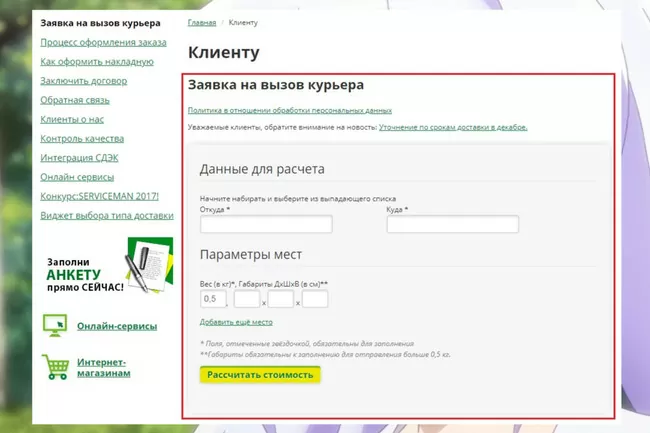Click the Интеграция СДЭК menu item
650x433 pixels.
(82, 158)
